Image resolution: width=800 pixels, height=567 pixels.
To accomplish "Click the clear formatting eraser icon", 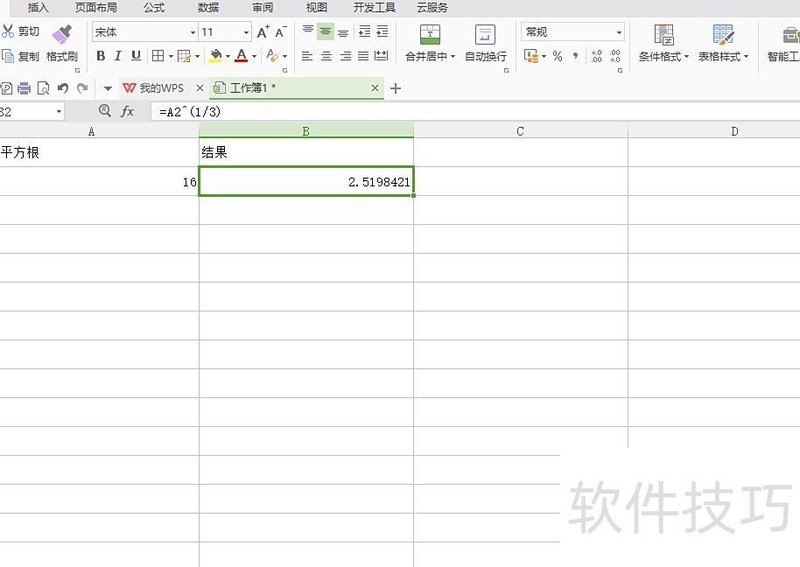I will [x=272, y=56].
